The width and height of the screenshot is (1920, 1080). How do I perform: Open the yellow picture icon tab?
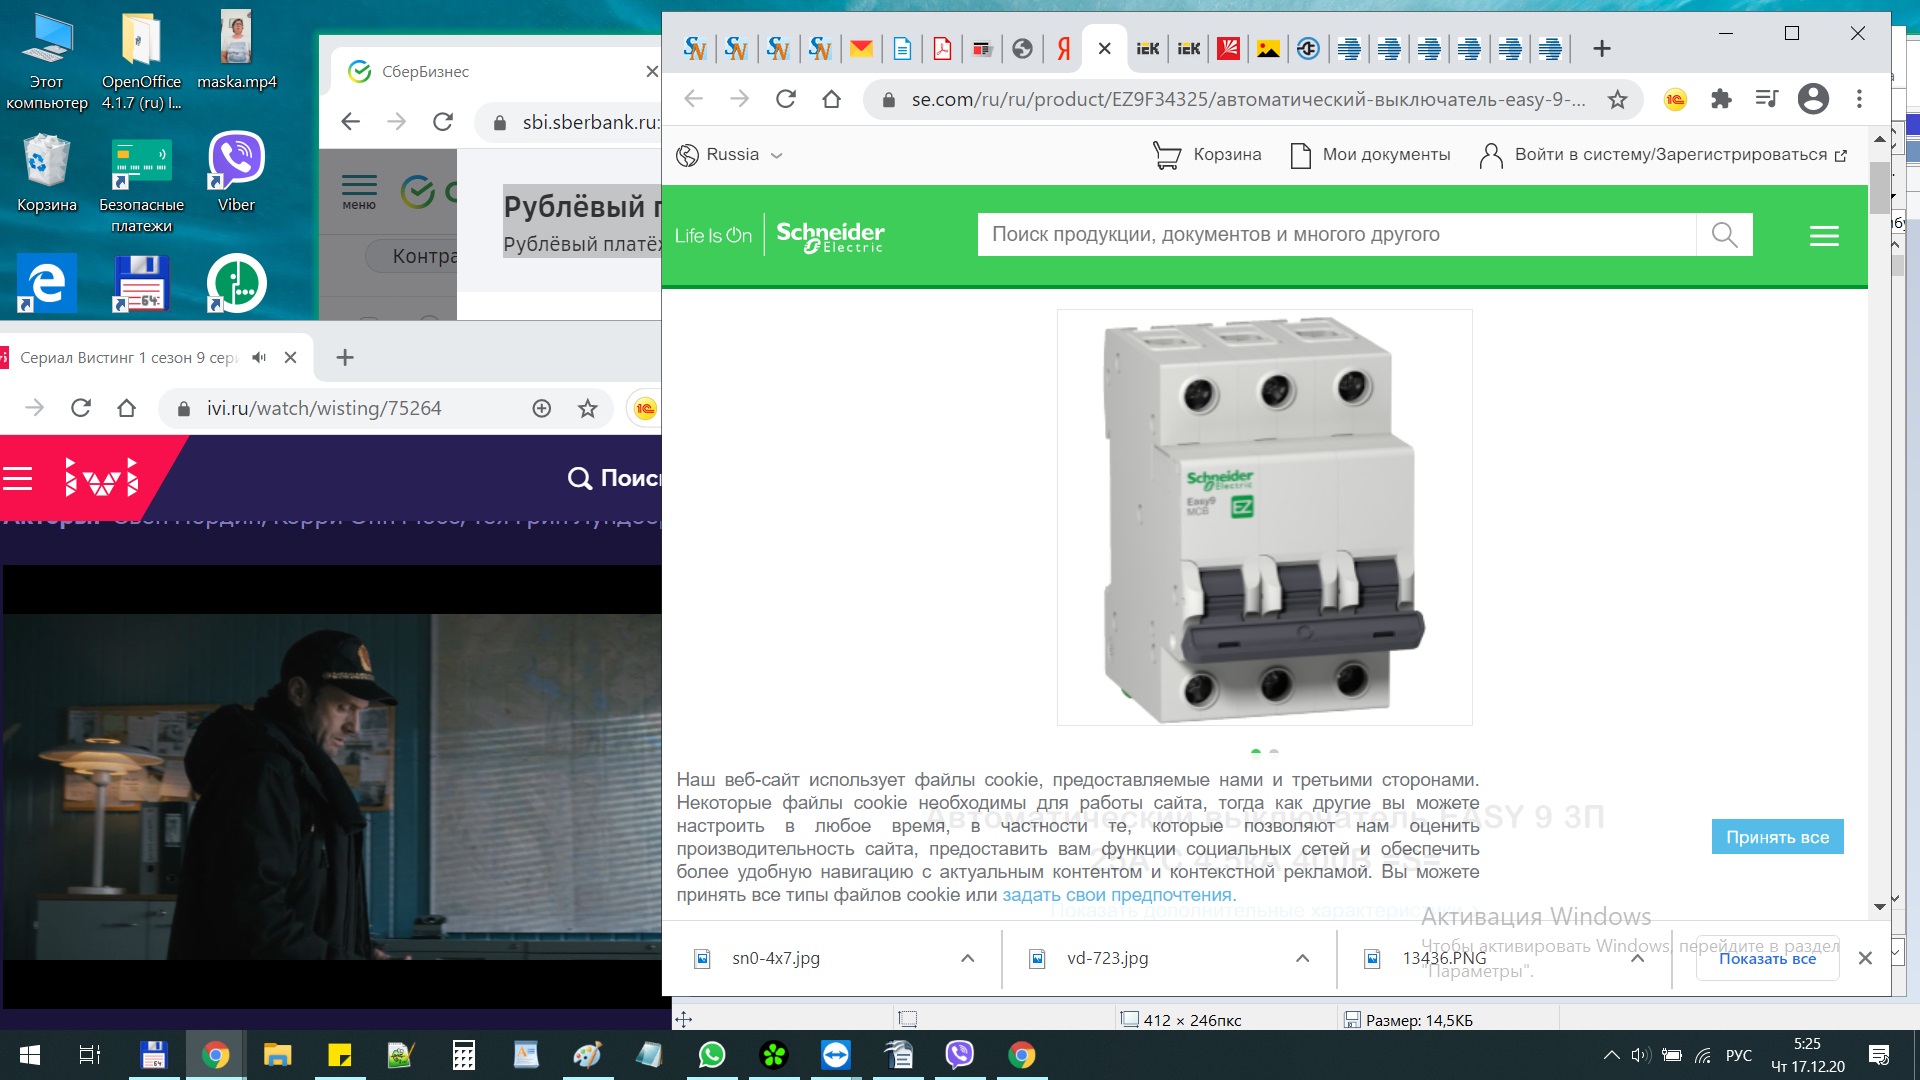(1268, 48)
